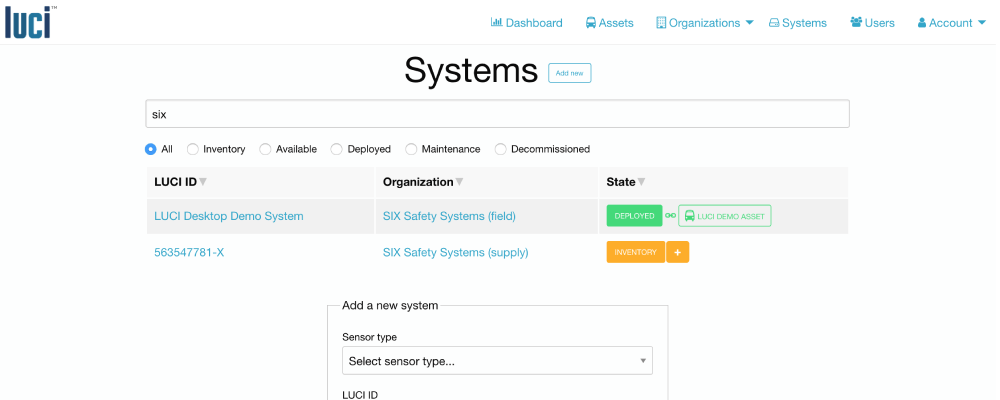Image resolution: width=1000 pixels, height=400 pixels.
Task: Click the LUCI DEMO ASSET button
Action: (x=724, y=216)
